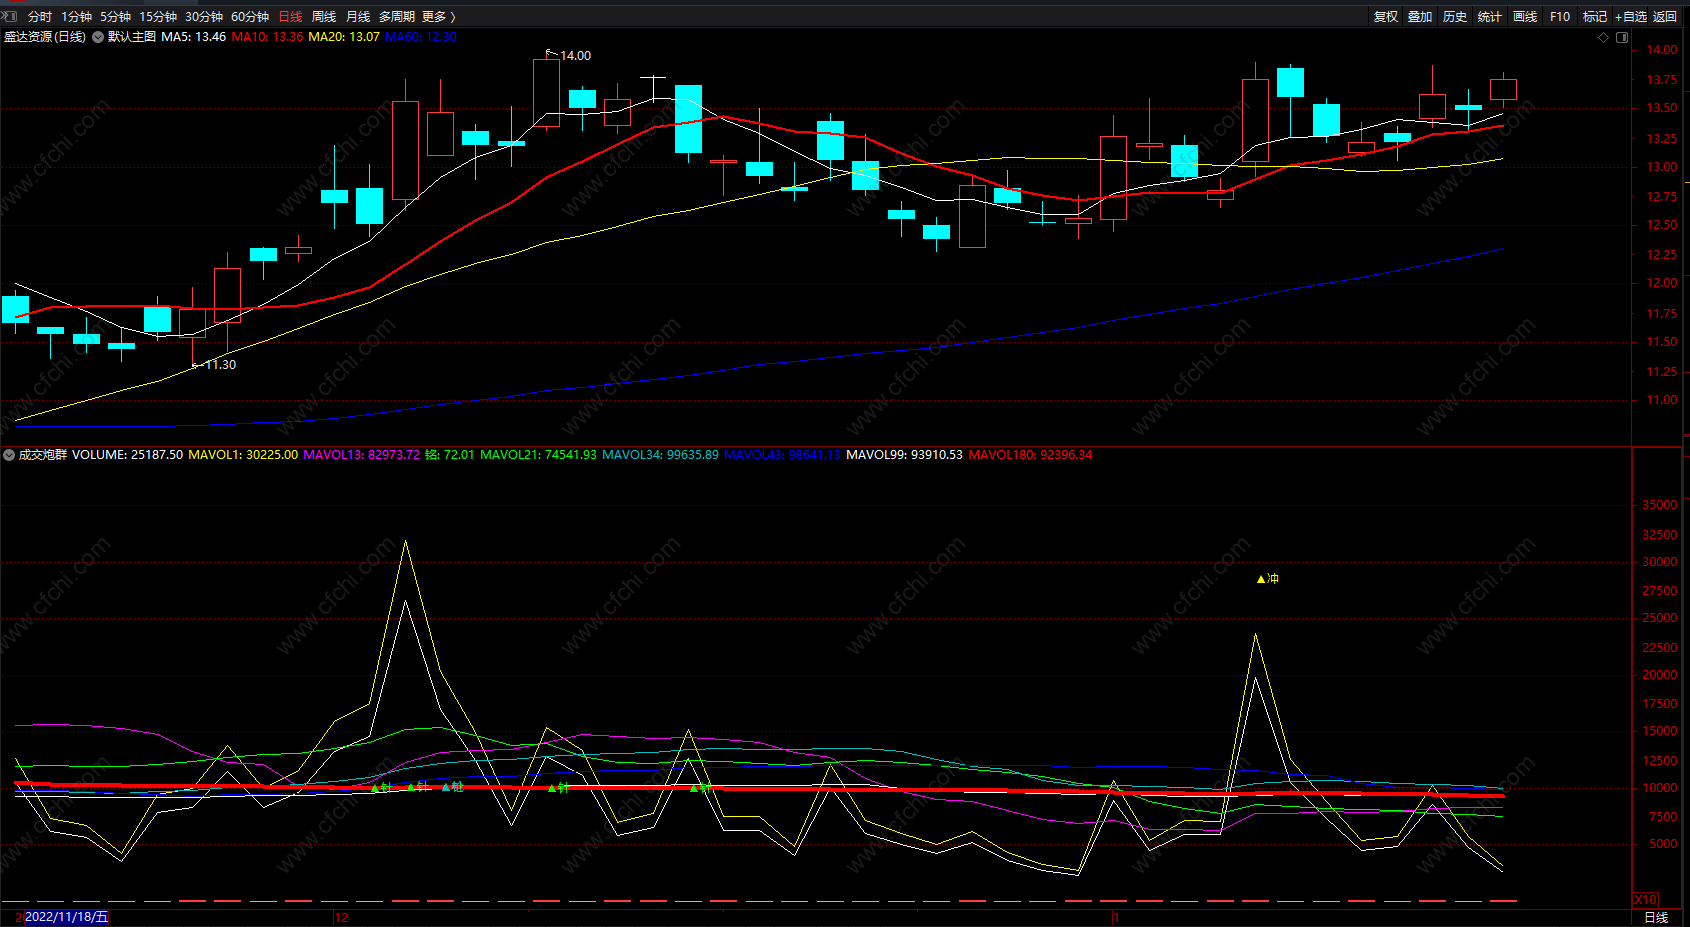This screenshot has height=927, width=1690.
Task: Expand the 更多 period options
Action: click(439, 17)
